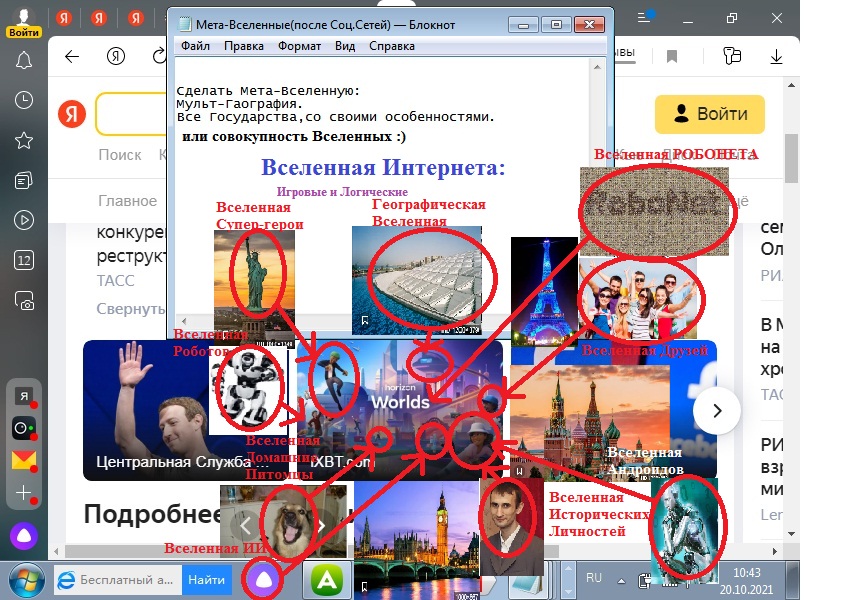The image size is (845, 600).
Task: Open the icon between bookmark and downloads
Action: 732,56
